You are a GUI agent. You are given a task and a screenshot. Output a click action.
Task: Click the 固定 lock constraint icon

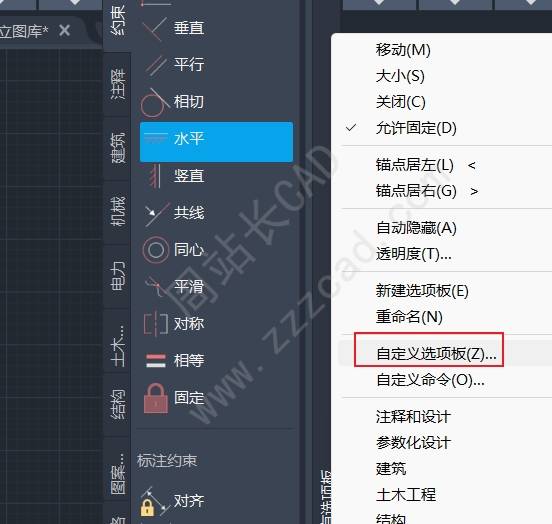[155, 398]
